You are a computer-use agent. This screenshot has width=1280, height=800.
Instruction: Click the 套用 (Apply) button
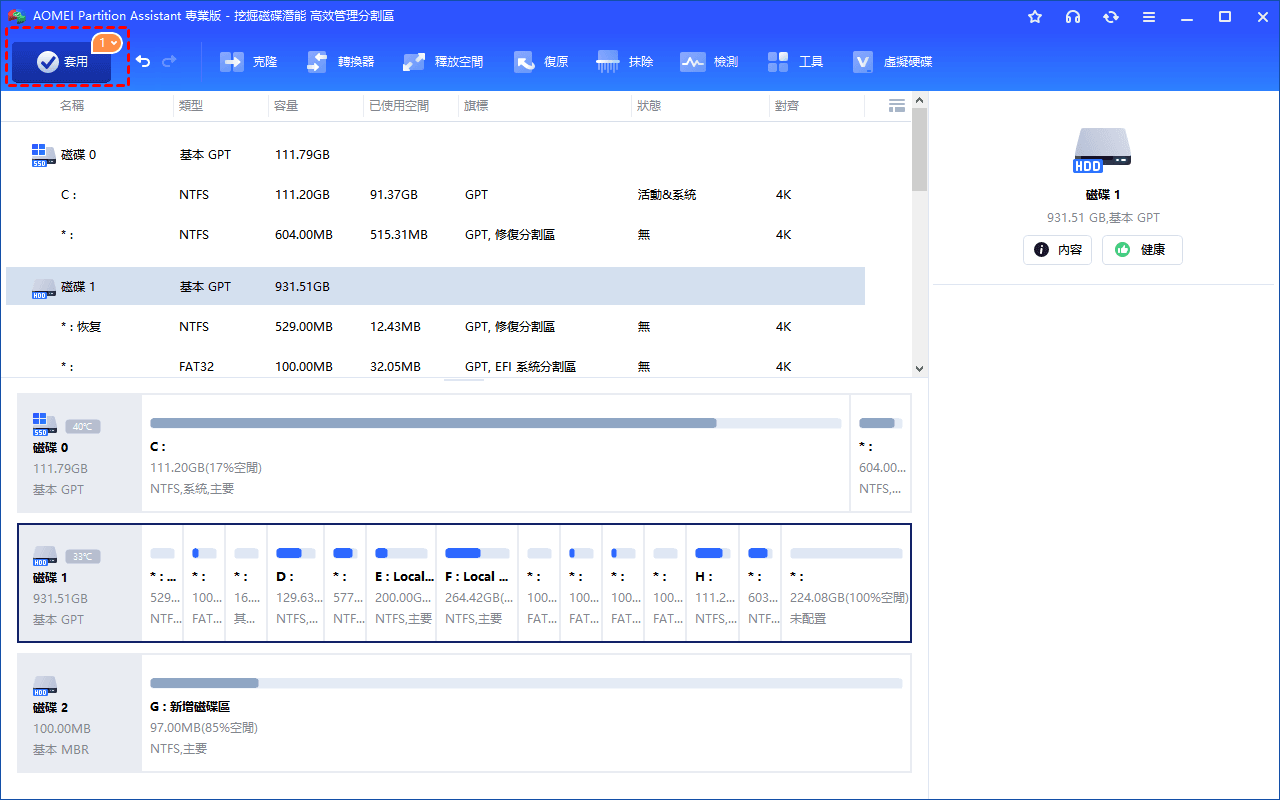[62, 62]
